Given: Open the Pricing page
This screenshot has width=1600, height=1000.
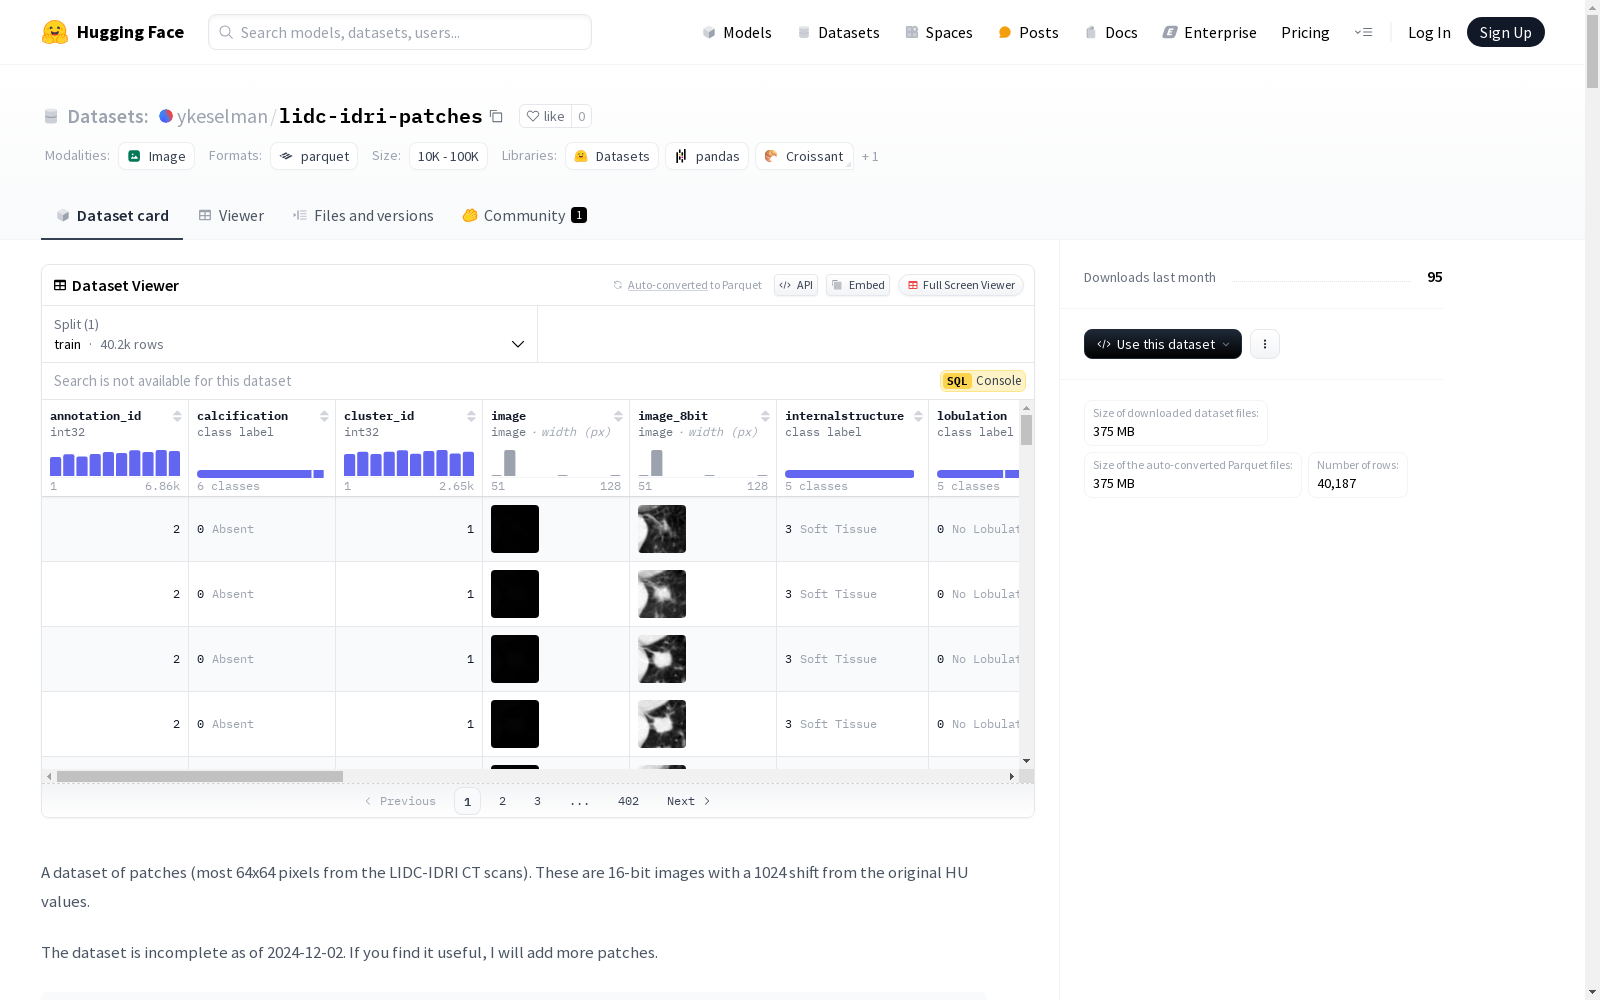Looking at the screenshot, I should pyautogui.click(x=1305, y=32).
